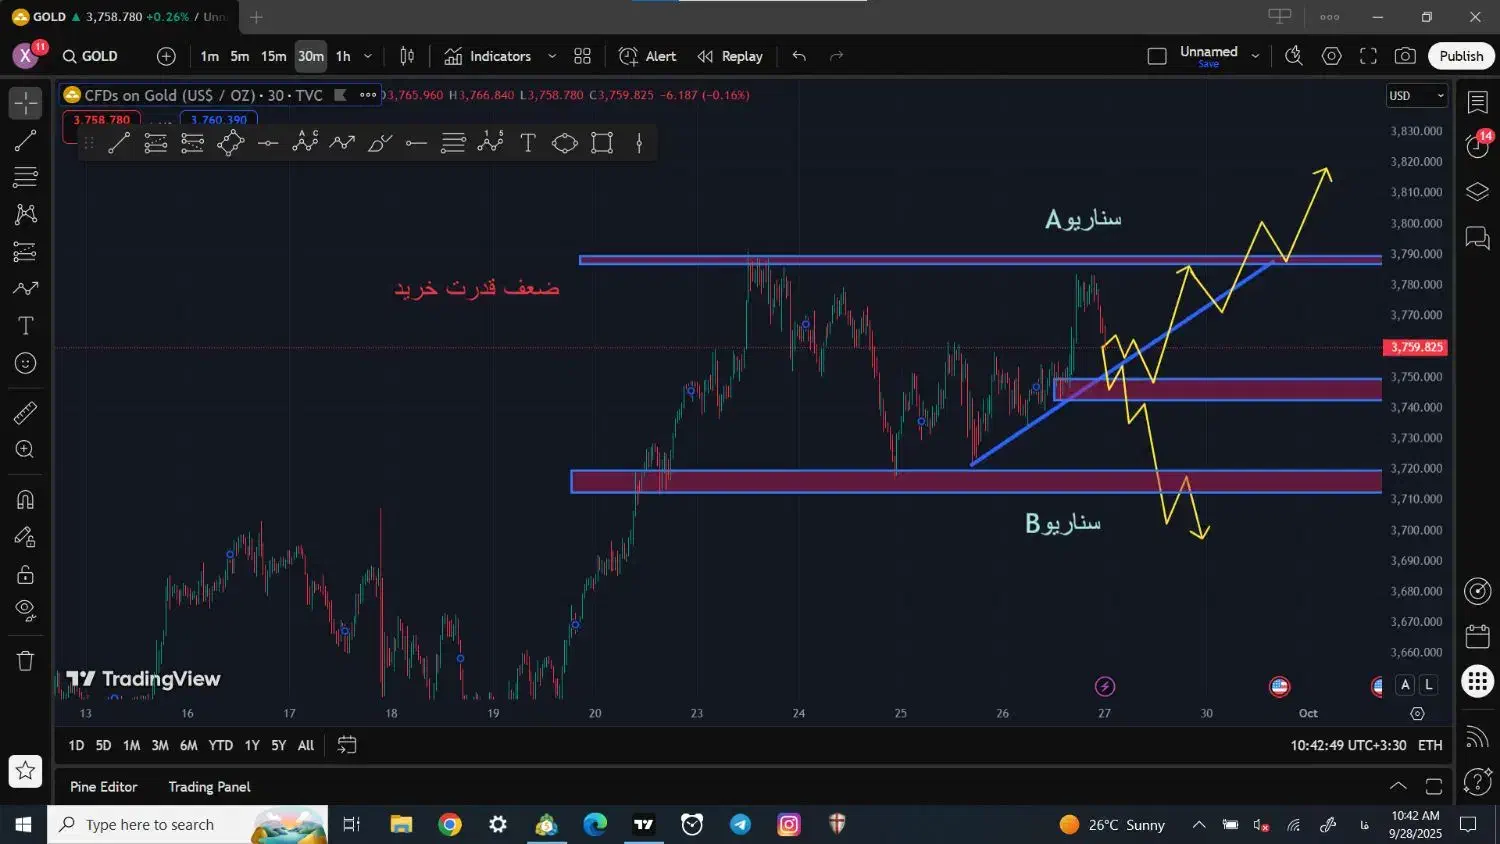Click the Publish button
Image resolution: width=1500 pixels, height=844 pixels.
click(1460, 56)
